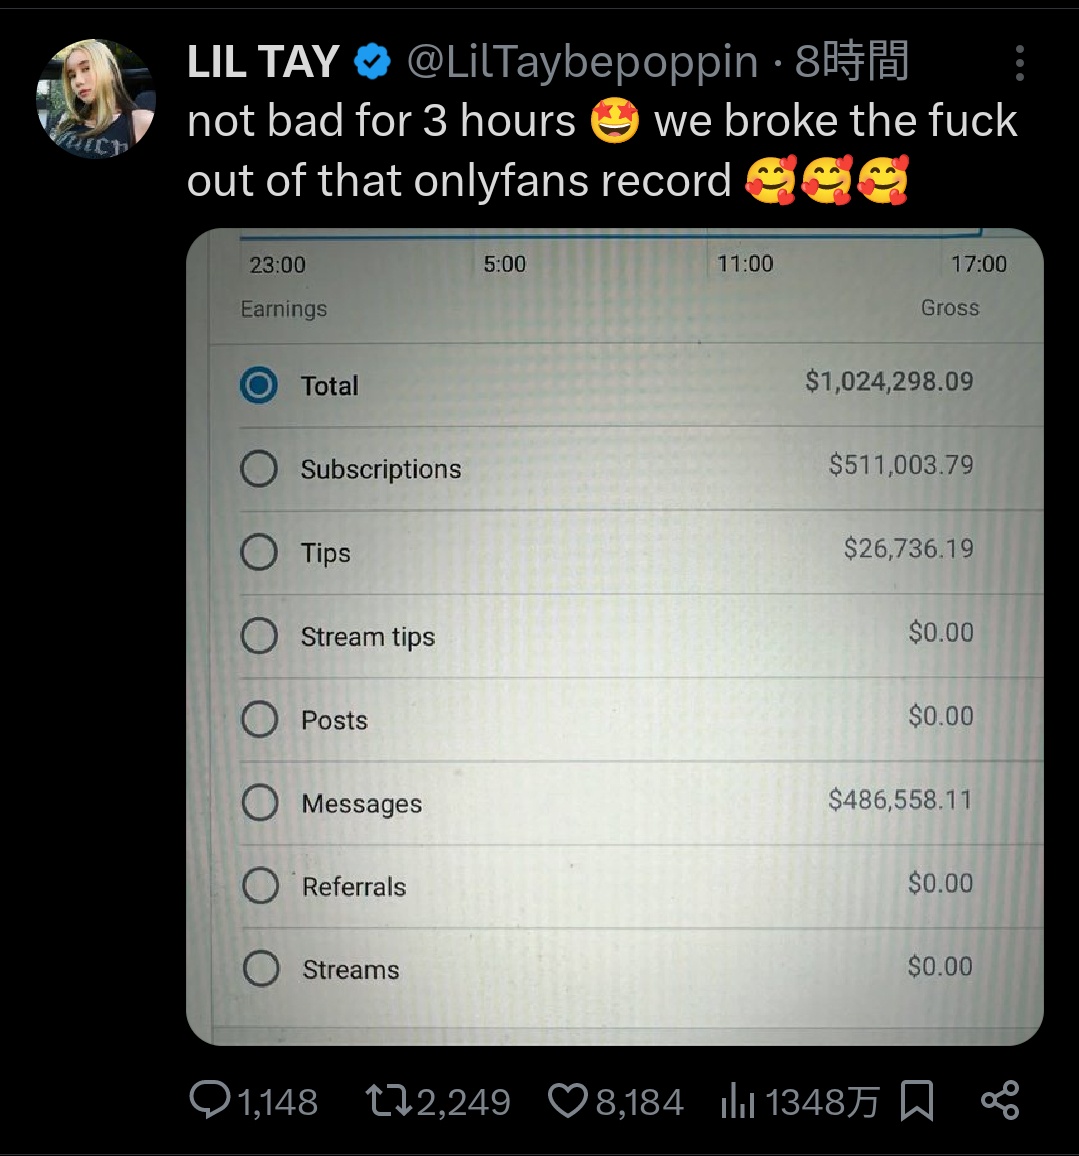The height and width of the screenshot is (1156, 1079).
Task: Select the Total radio button
Action: pos(259,385)
